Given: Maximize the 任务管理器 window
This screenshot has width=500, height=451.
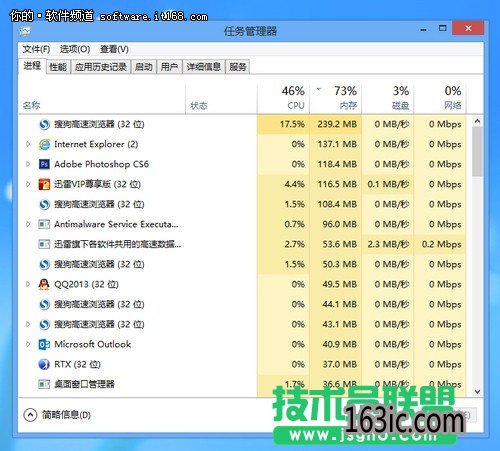Looking at the screenshot, I should point(443,28).
